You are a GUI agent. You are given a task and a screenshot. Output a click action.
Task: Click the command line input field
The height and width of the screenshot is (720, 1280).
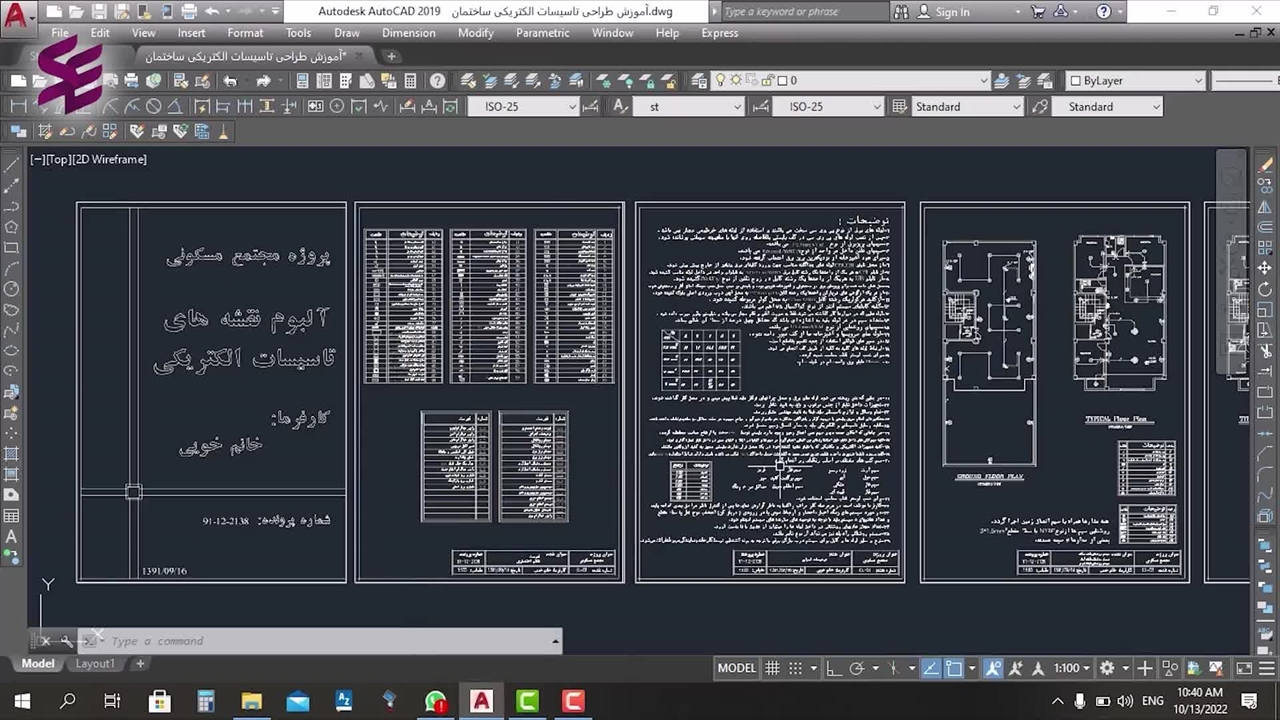click(320, 641)
